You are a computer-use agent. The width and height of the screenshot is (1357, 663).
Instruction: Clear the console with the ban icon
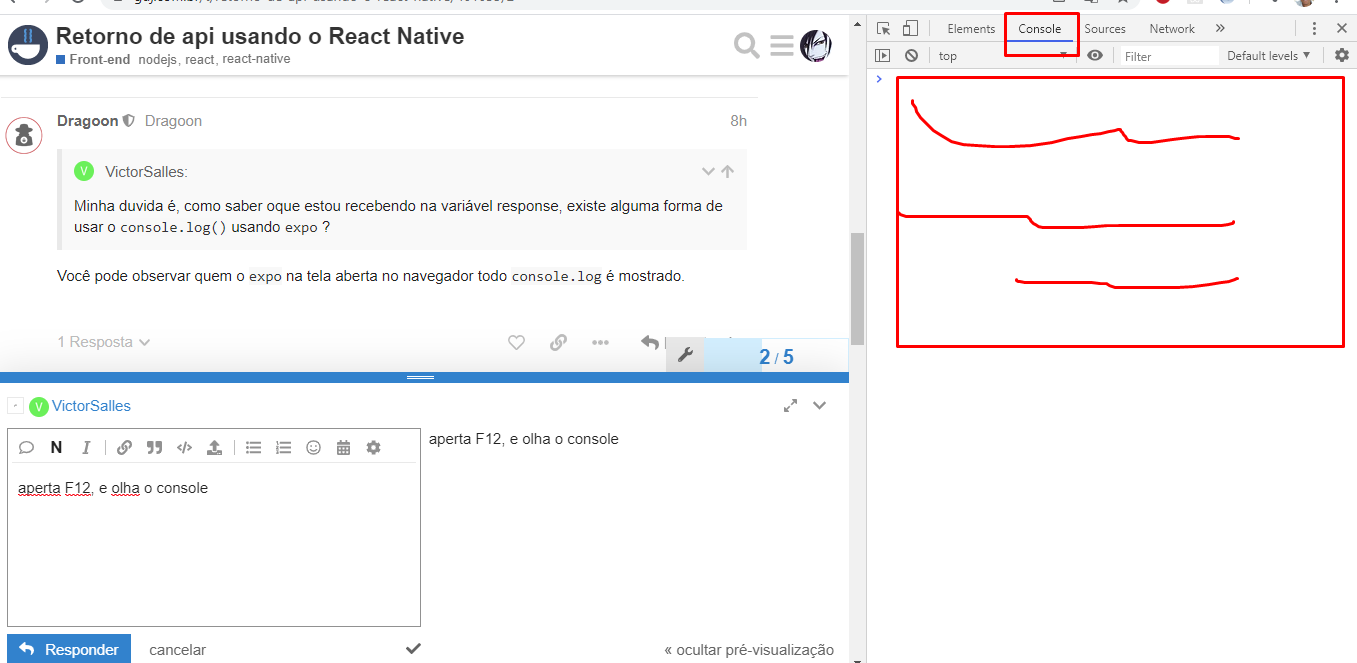[x=911, y=56]
